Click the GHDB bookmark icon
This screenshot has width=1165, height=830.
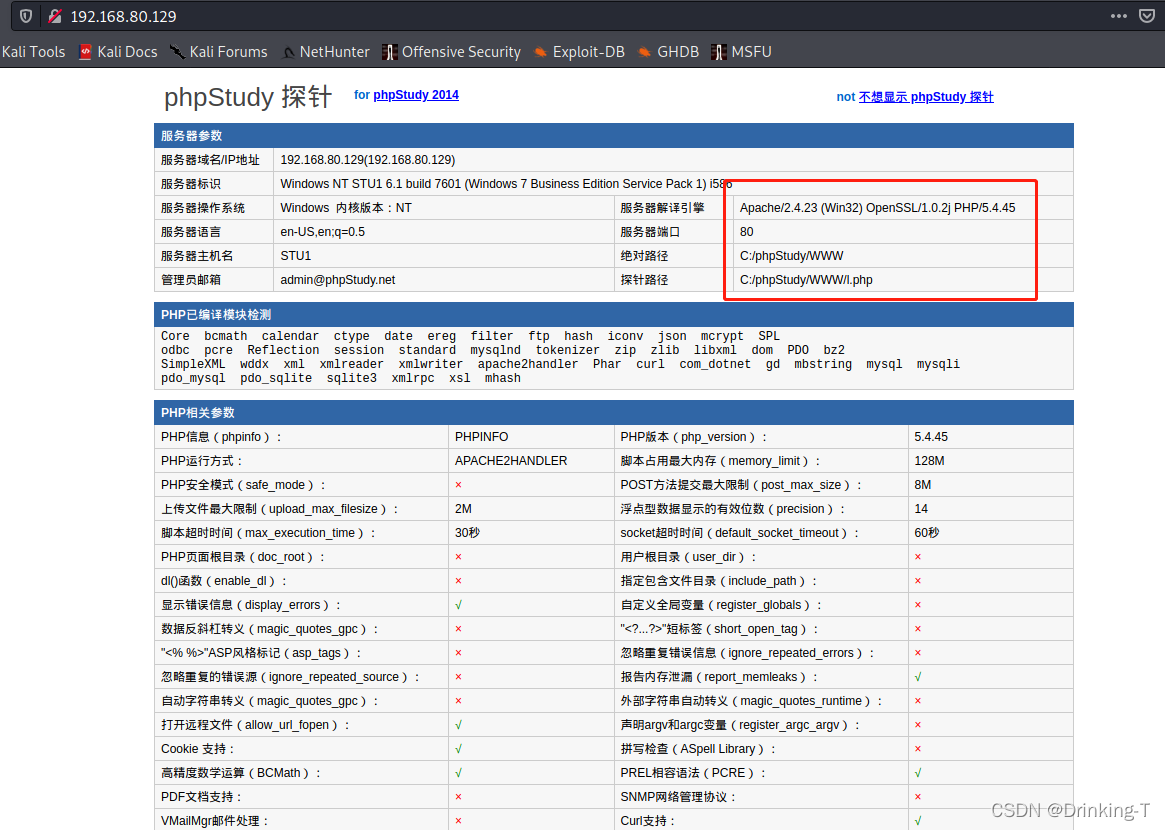click(644, 51)
